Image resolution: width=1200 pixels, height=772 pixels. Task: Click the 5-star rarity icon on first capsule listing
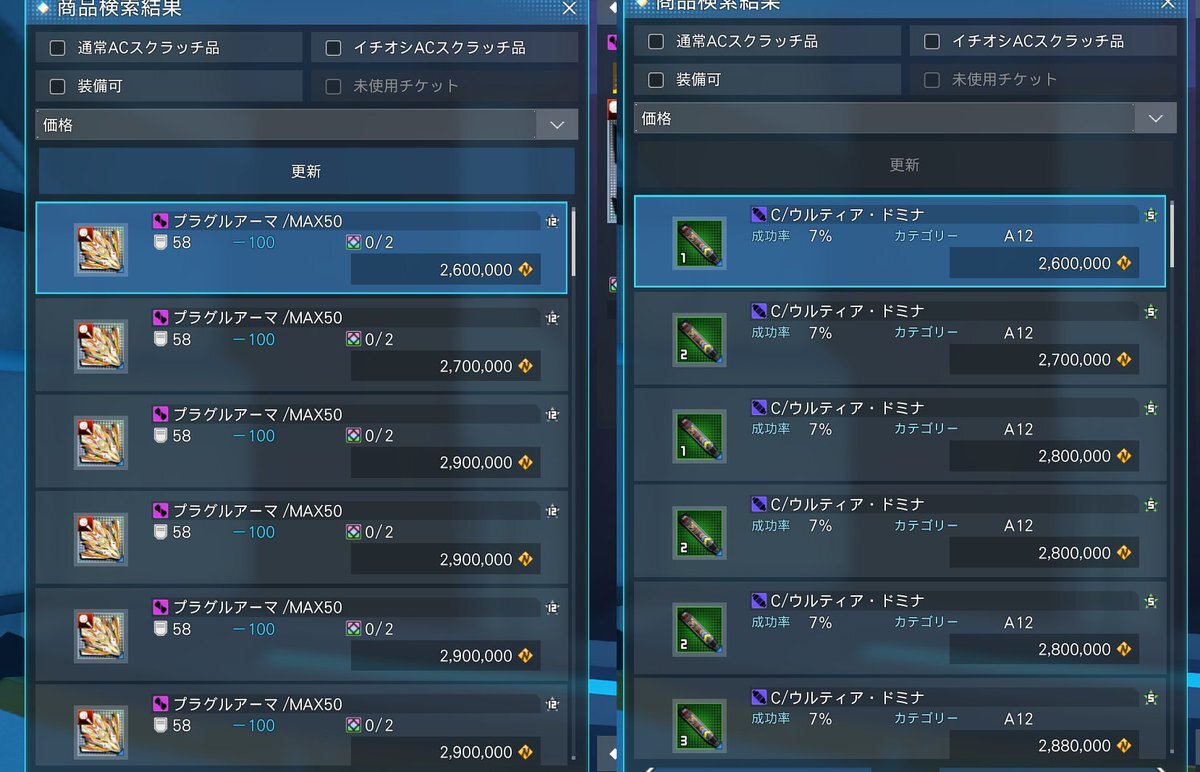[1151, 215]
